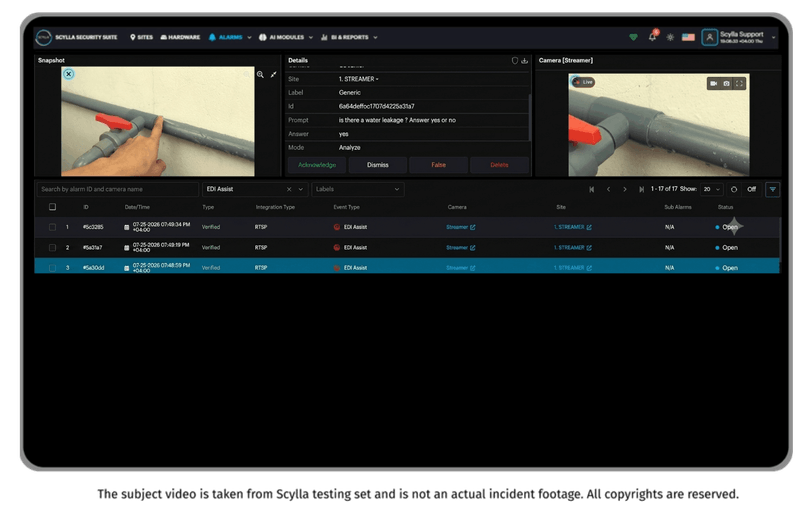The width and height of the screenshot is (812, 519).
Task: Expand the AI Modules menu chevron
Action: pos(311,38)
